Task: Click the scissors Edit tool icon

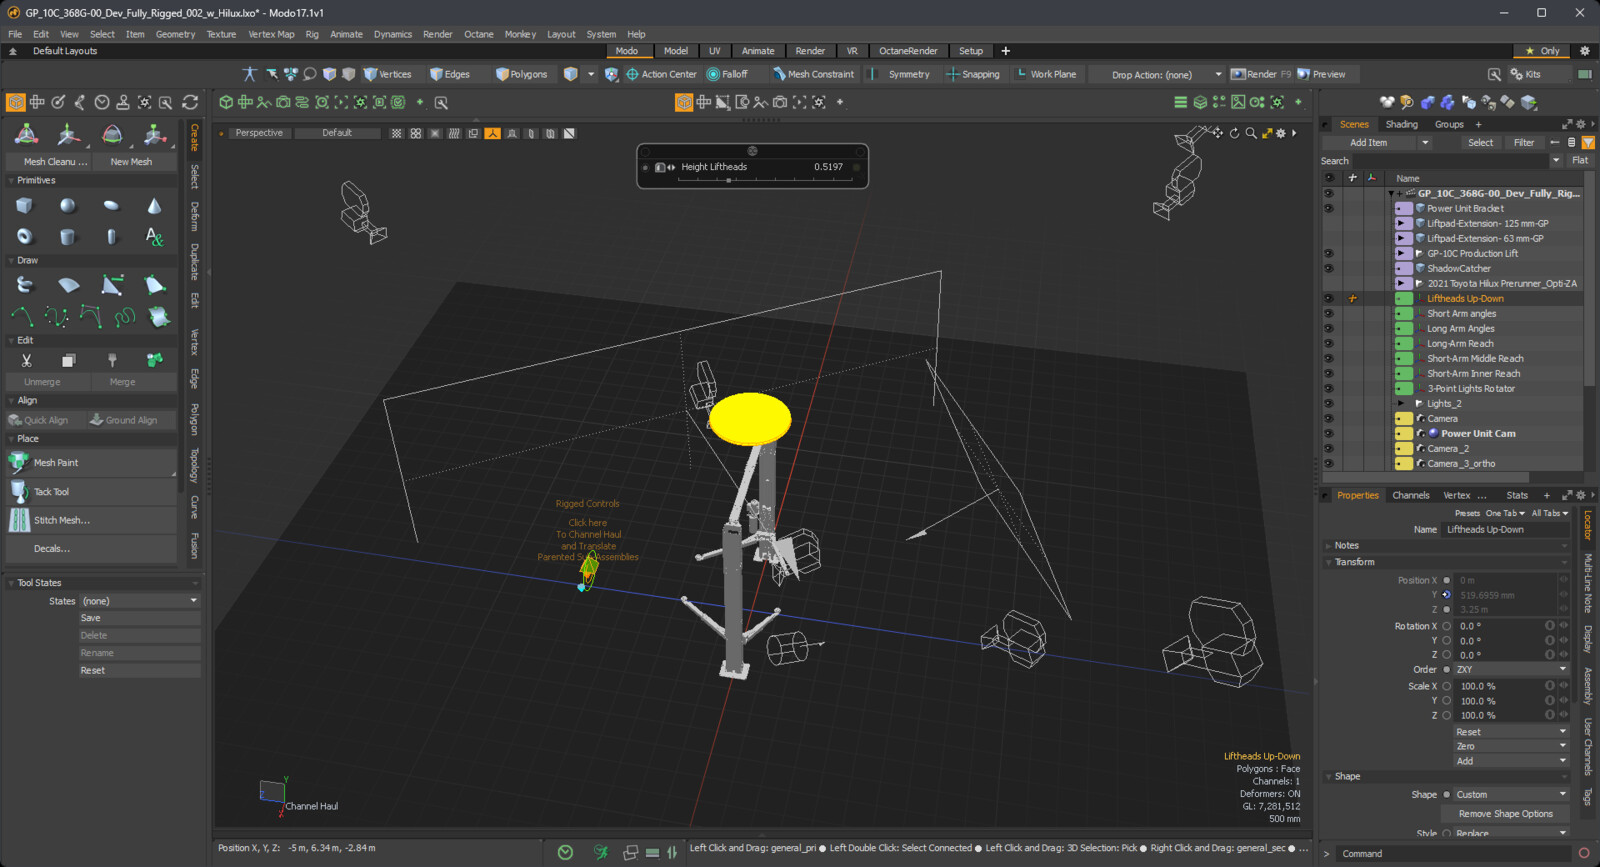Action: [x=26, y=360]
